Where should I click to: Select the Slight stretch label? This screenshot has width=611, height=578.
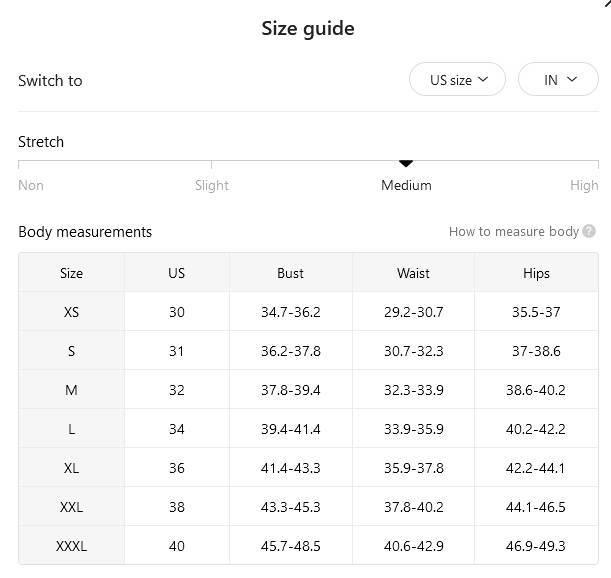[212, 185]
